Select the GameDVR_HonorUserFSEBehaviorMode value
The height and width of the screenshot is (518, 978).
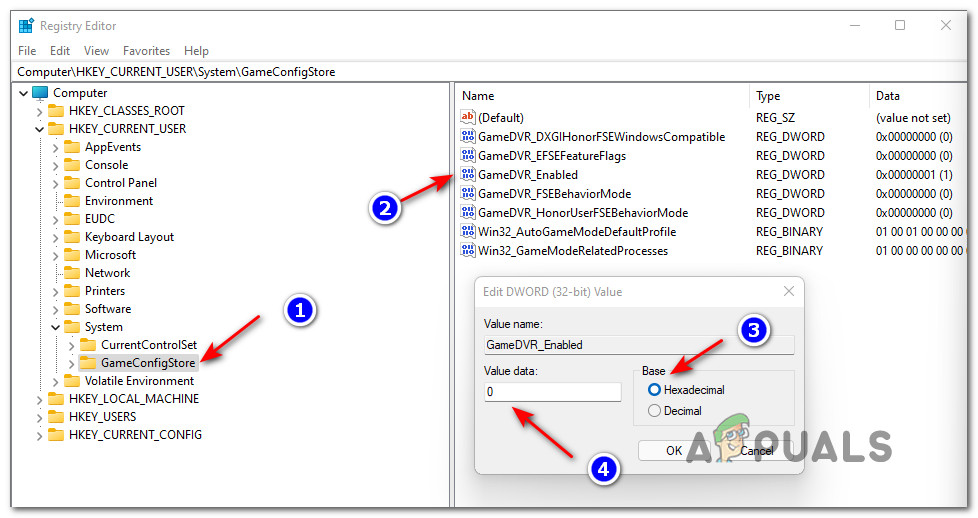coord(583,213)
